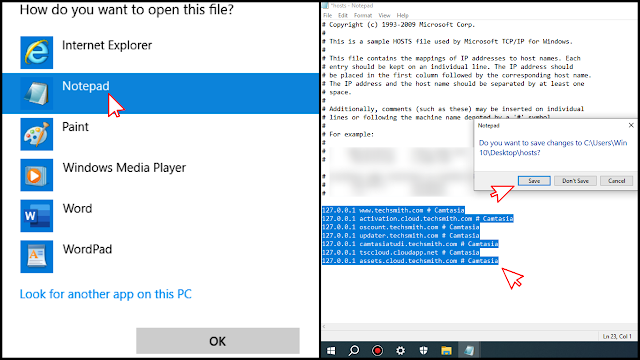640x360 pixels.
Task: Pick the Word app icon
Action: [37, 216]
